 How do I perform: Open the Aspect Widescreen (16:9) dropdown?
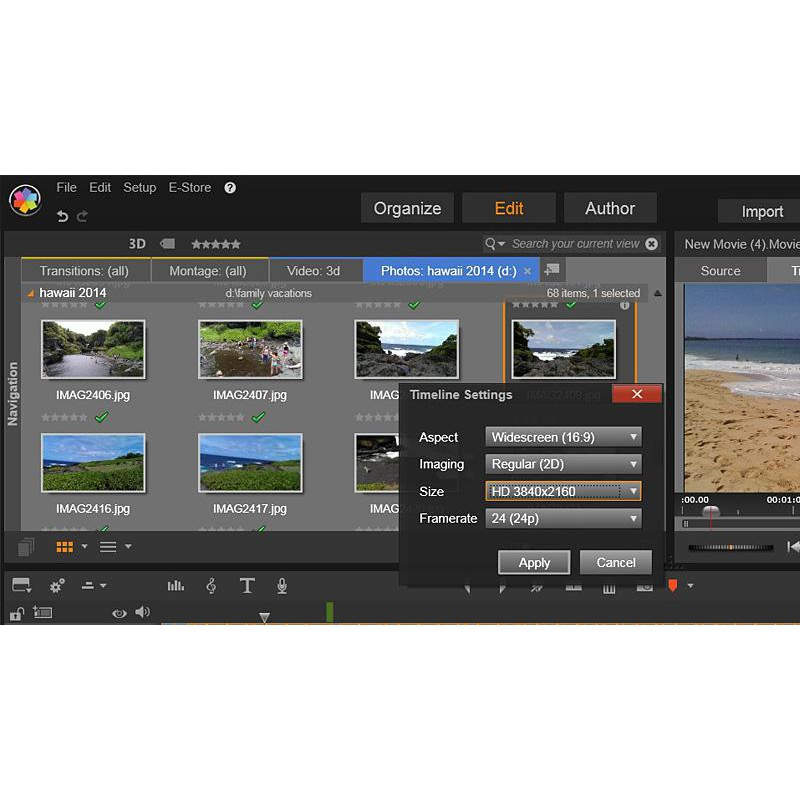click(563, 437)
